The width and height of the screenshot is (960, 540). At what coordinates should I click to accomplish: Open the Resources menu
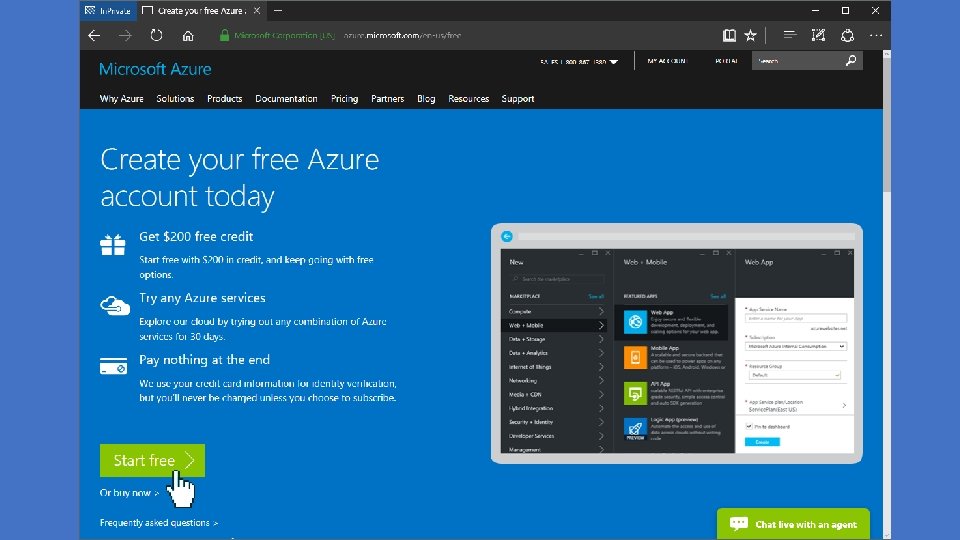click(468, 99)
